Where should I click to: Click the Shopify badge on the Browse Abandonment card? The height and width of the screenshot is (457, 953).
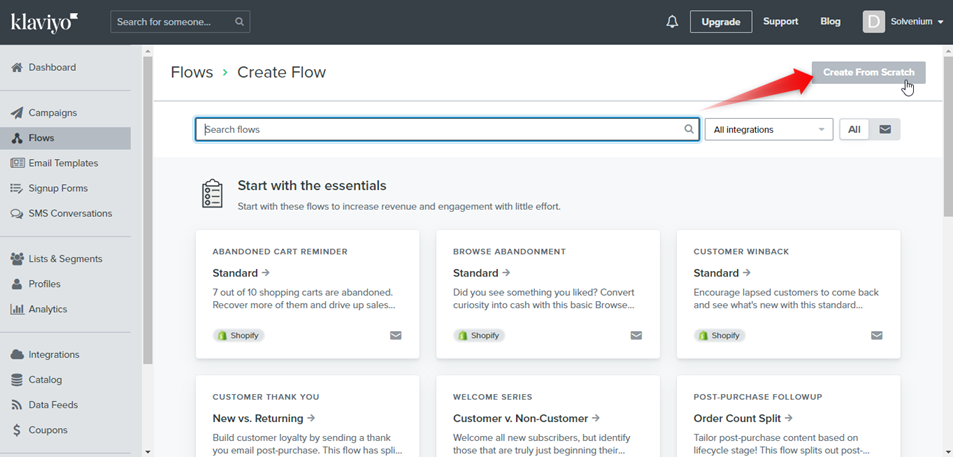(479, 336)
